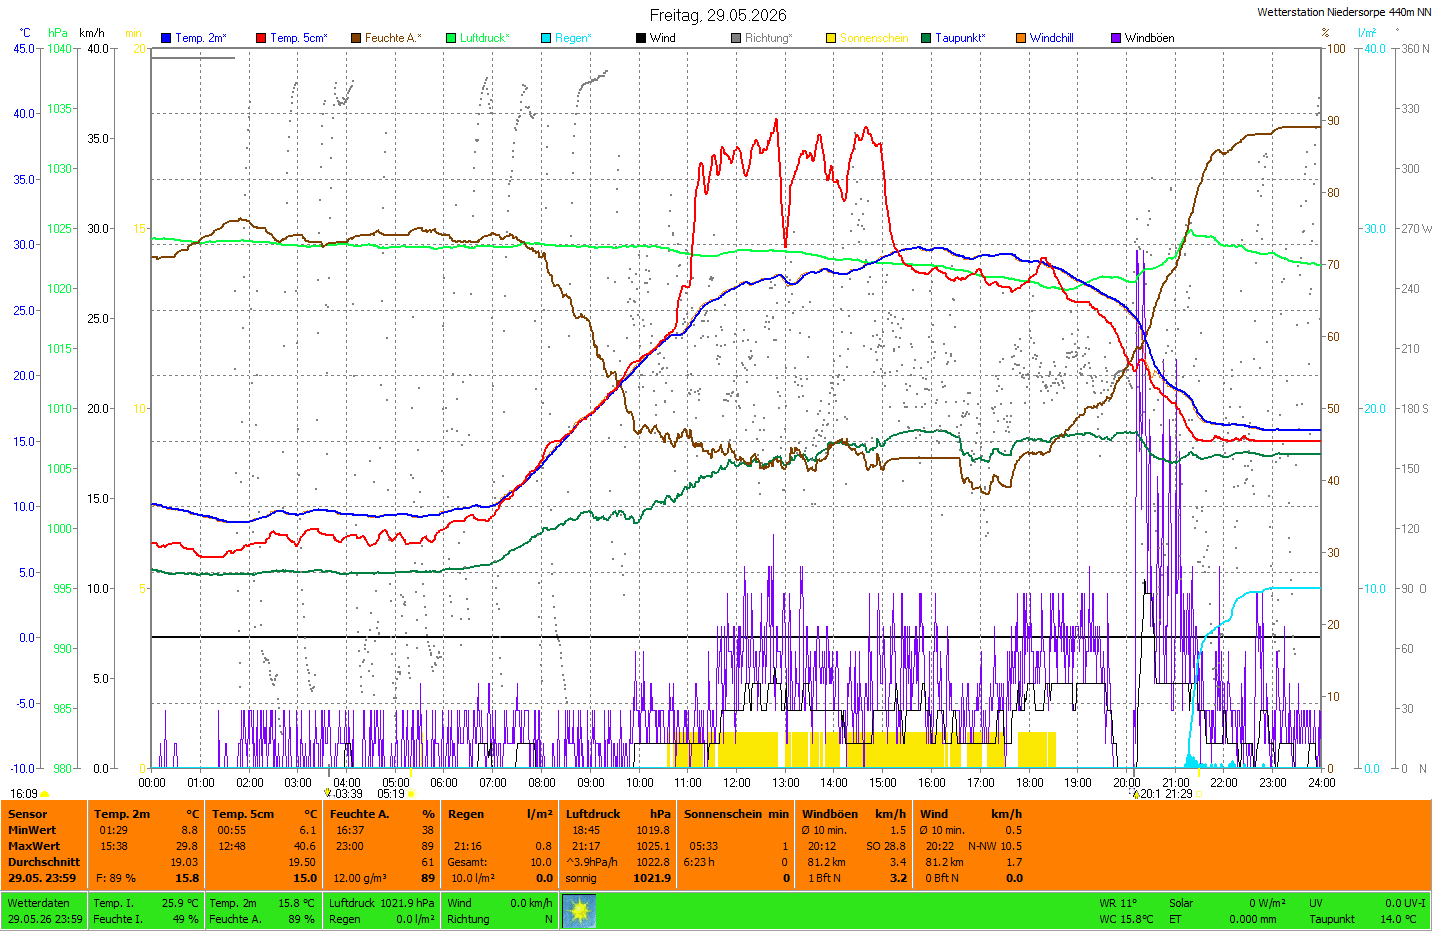This screenshot has height=931, width=1432.
Task: Click the red Temp. 5cm legend swatch
Action: click(x=261, y=38)
